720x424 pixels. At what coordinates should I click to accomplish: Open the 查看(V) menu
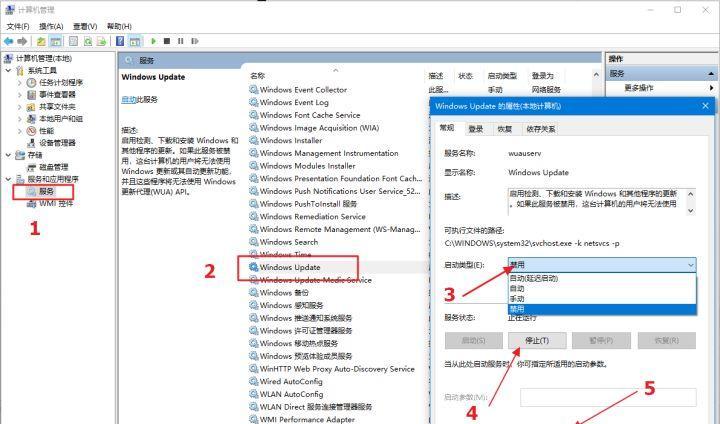(x=85, y=26)
